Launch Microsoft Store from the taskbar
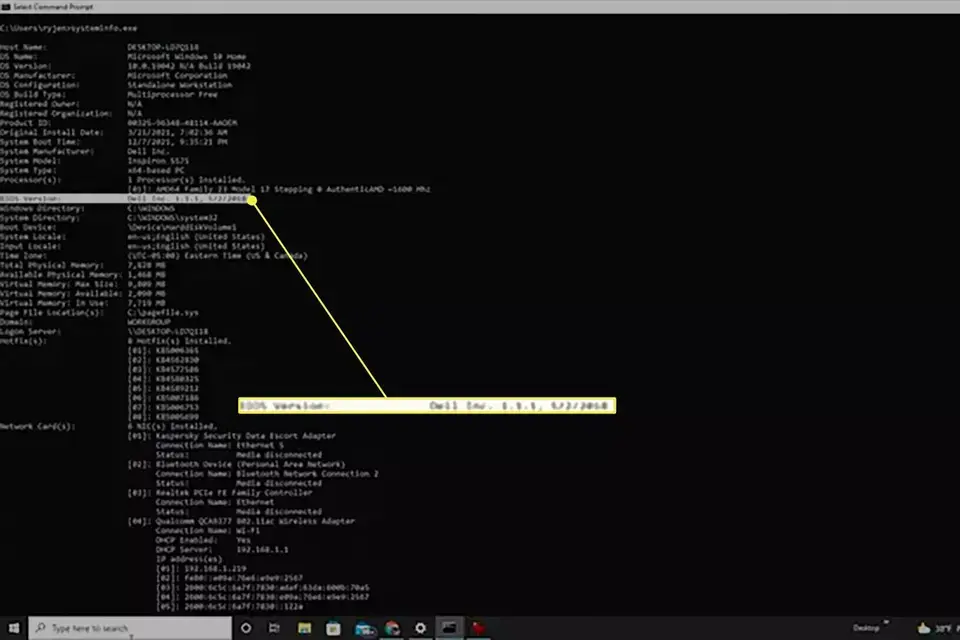Screen dimensions: 960x640 coord(333,628)
